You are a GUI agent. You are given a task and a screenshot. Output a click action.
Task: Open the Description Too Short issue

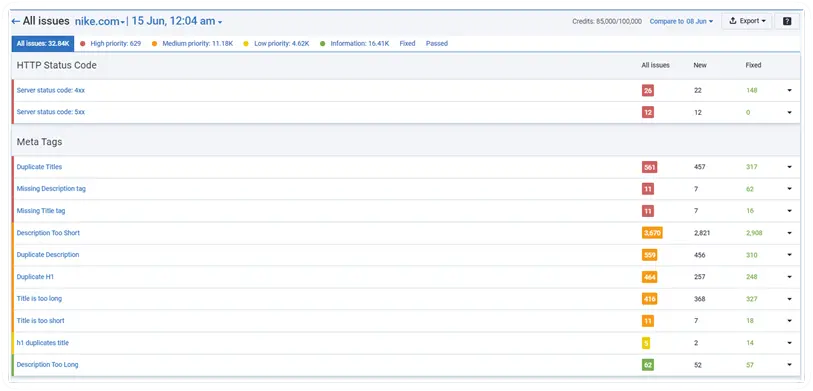pyautogui.click(x=48, y=233)
